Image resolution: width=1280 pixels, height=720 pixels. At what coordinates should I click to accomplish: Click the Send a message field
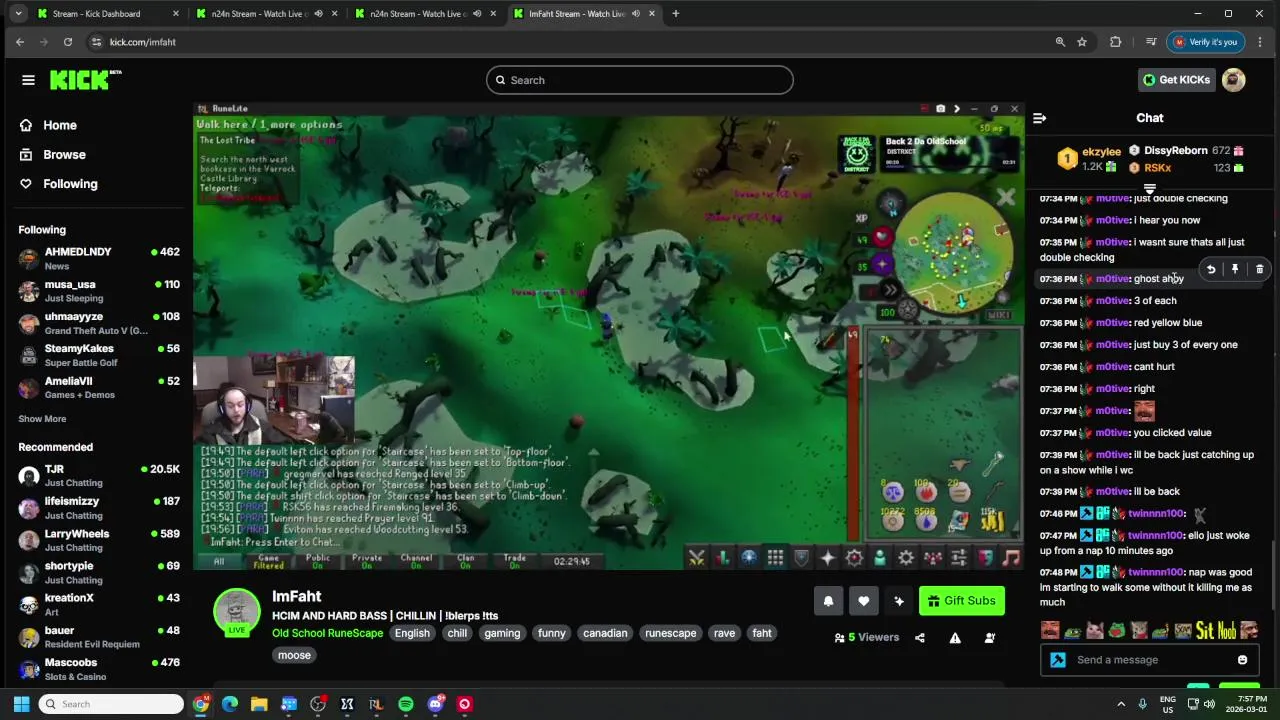1149,660
